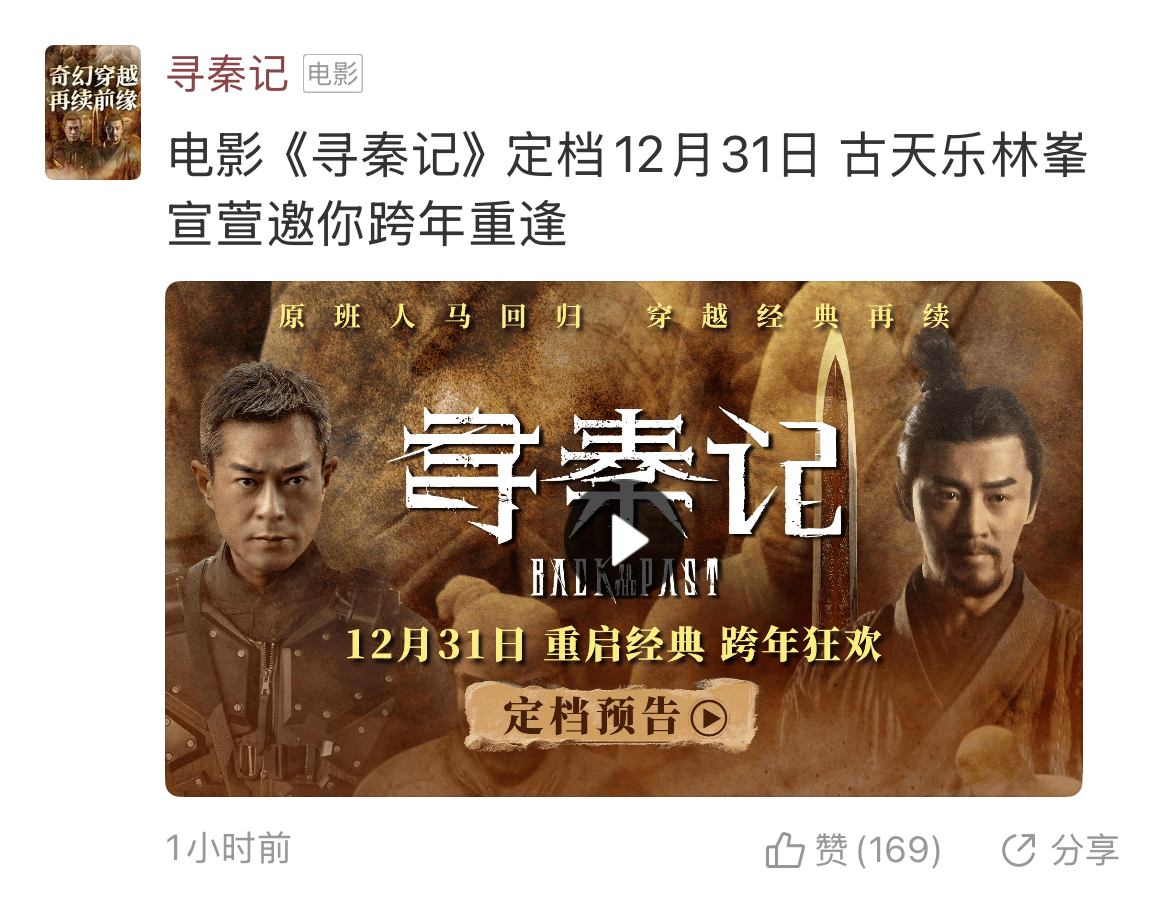Open the post headline text about 12月31日
1170x904 pixels.
click(627, 189)
